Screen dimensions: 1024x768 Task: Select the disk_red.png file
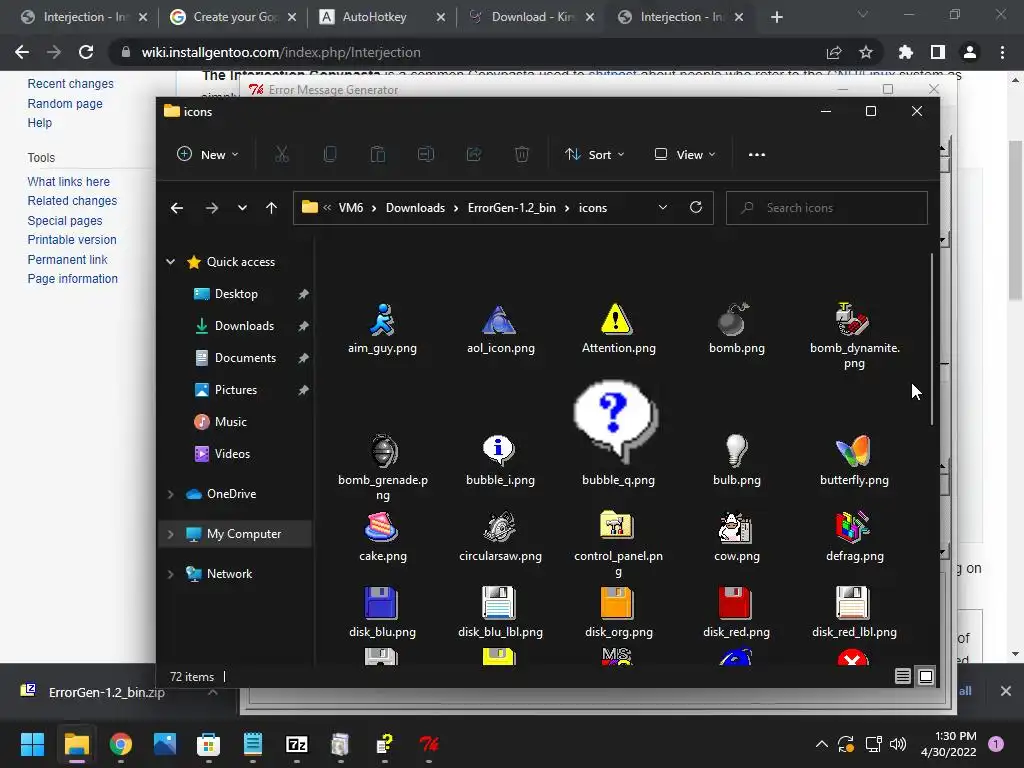click(737, 612)
